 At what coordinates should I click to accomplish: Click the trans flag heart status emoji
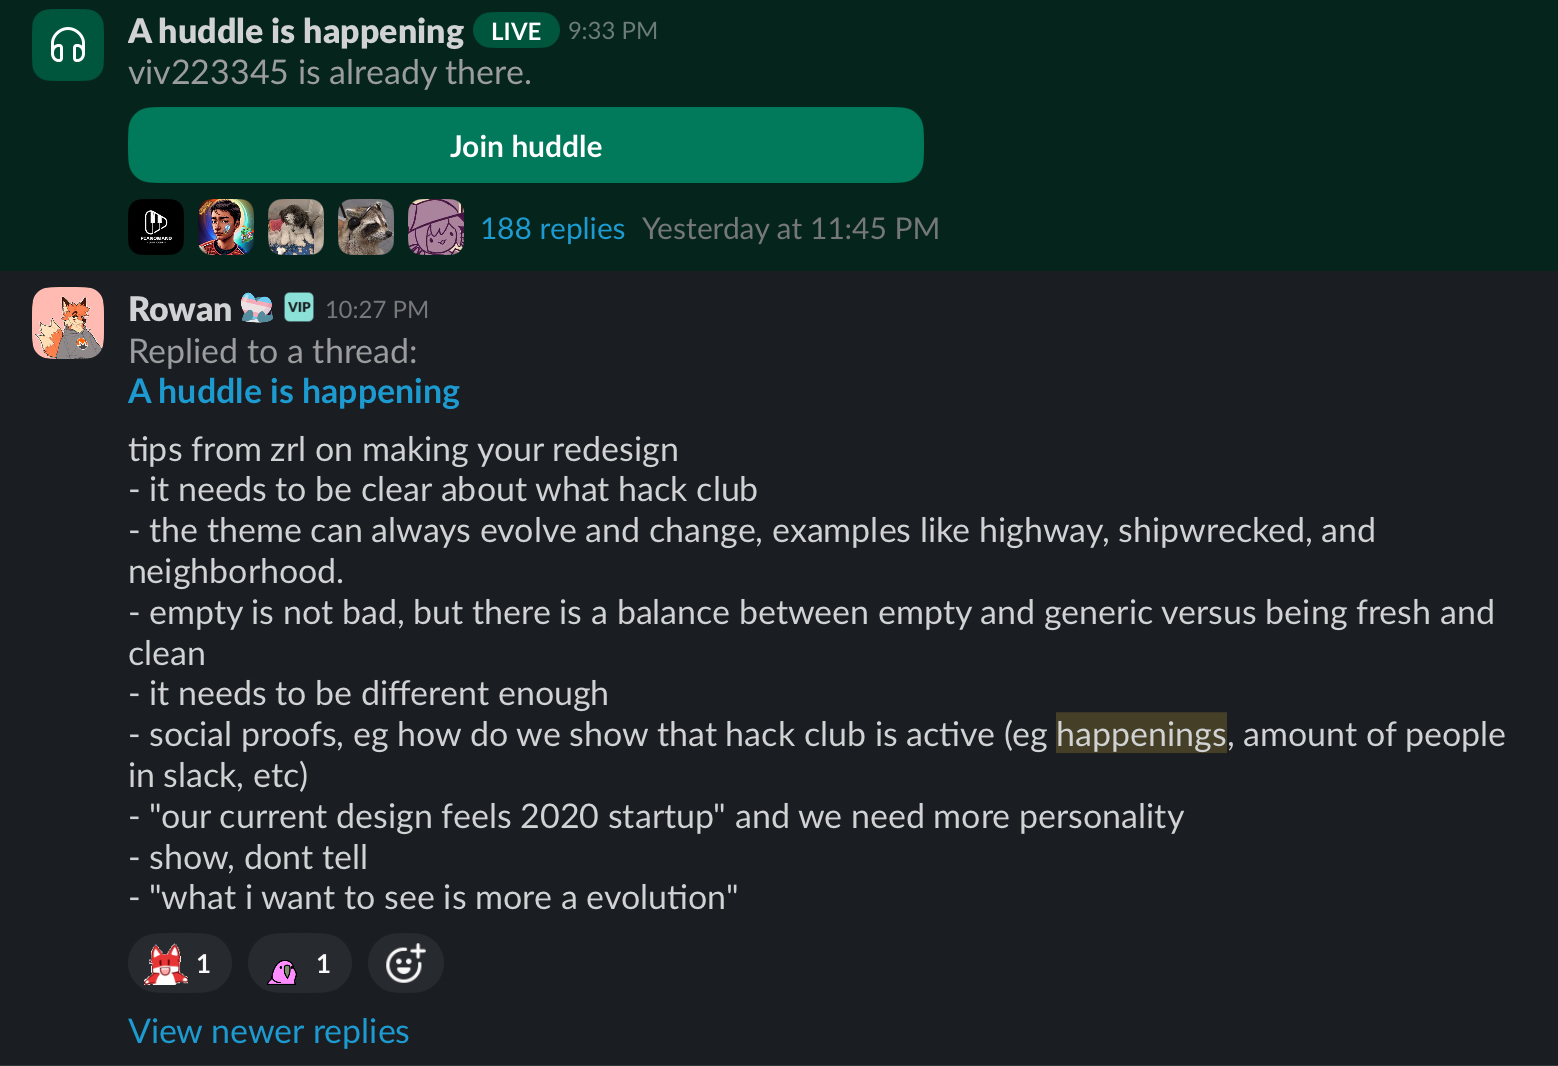click(257, 309)
